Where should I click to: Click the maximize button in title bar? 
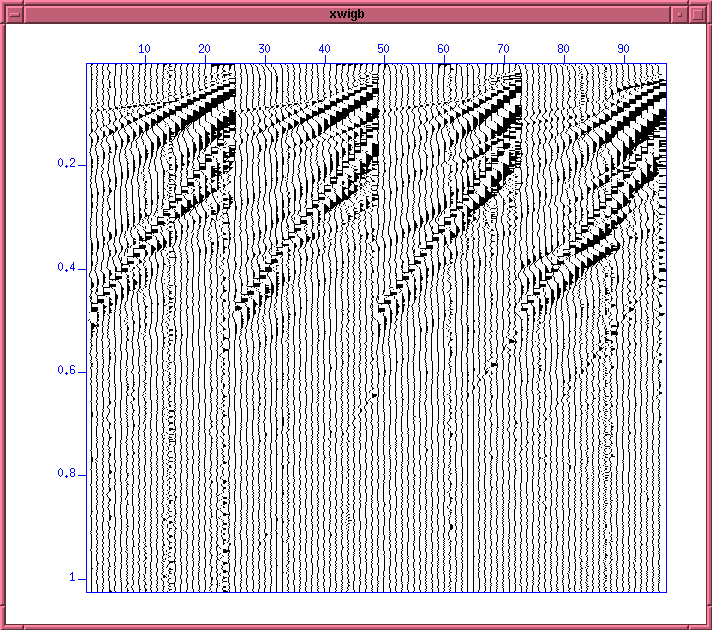pyautogui.click(x=698, y=14)
